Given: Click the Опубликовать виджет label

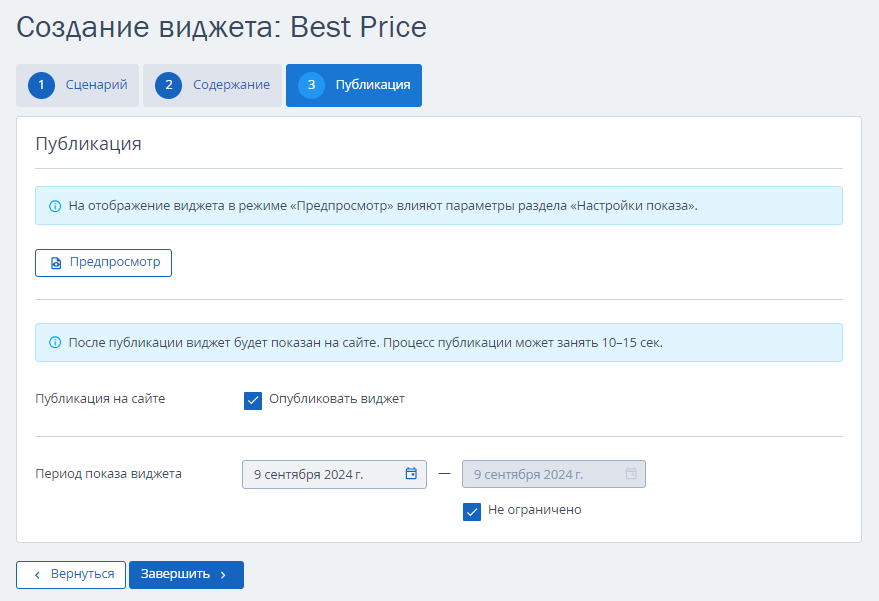Looking at the screenshot, I should pyautogui.click(x=337, y=399).
